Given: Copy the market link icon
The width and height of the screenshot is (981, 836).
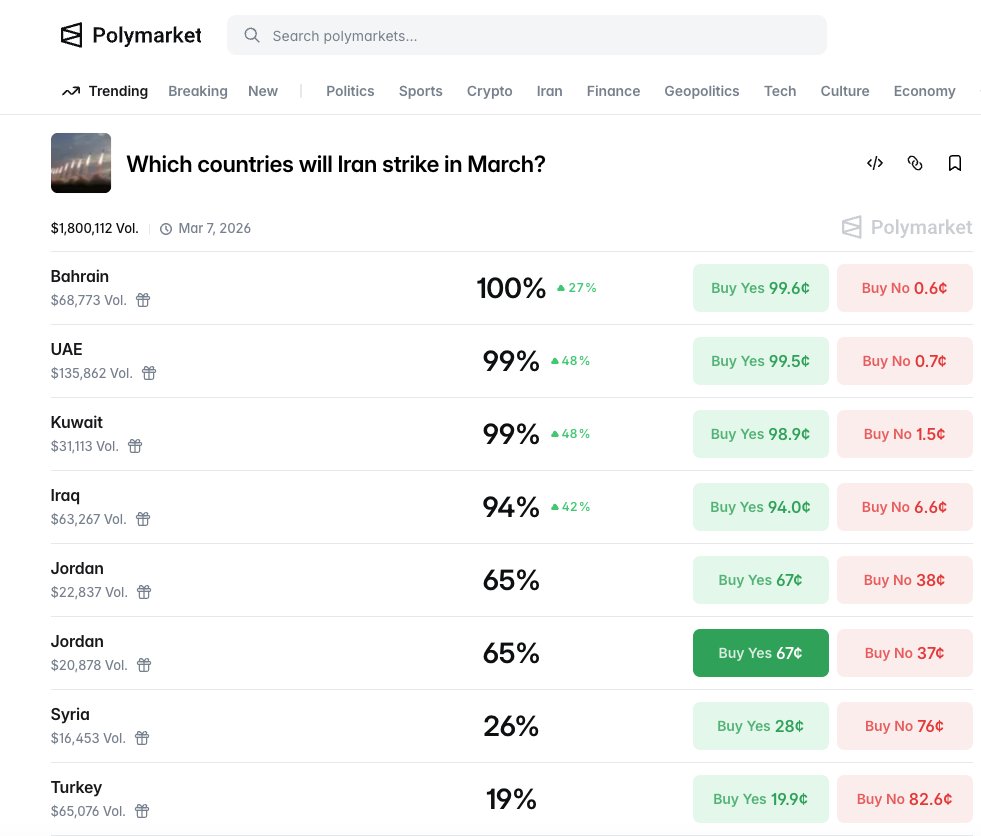Looking at the screenshot, I should tap(914, 163).
